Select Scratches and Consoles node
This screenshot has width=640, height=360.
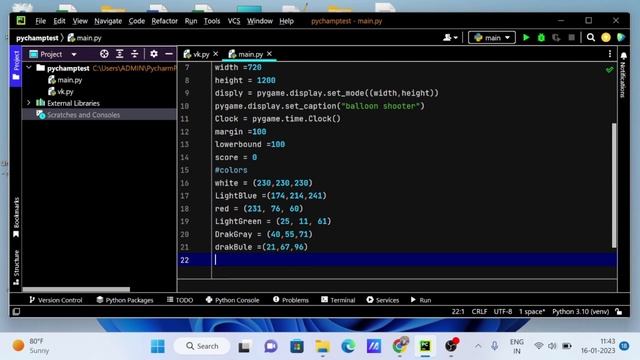(83, 115)
